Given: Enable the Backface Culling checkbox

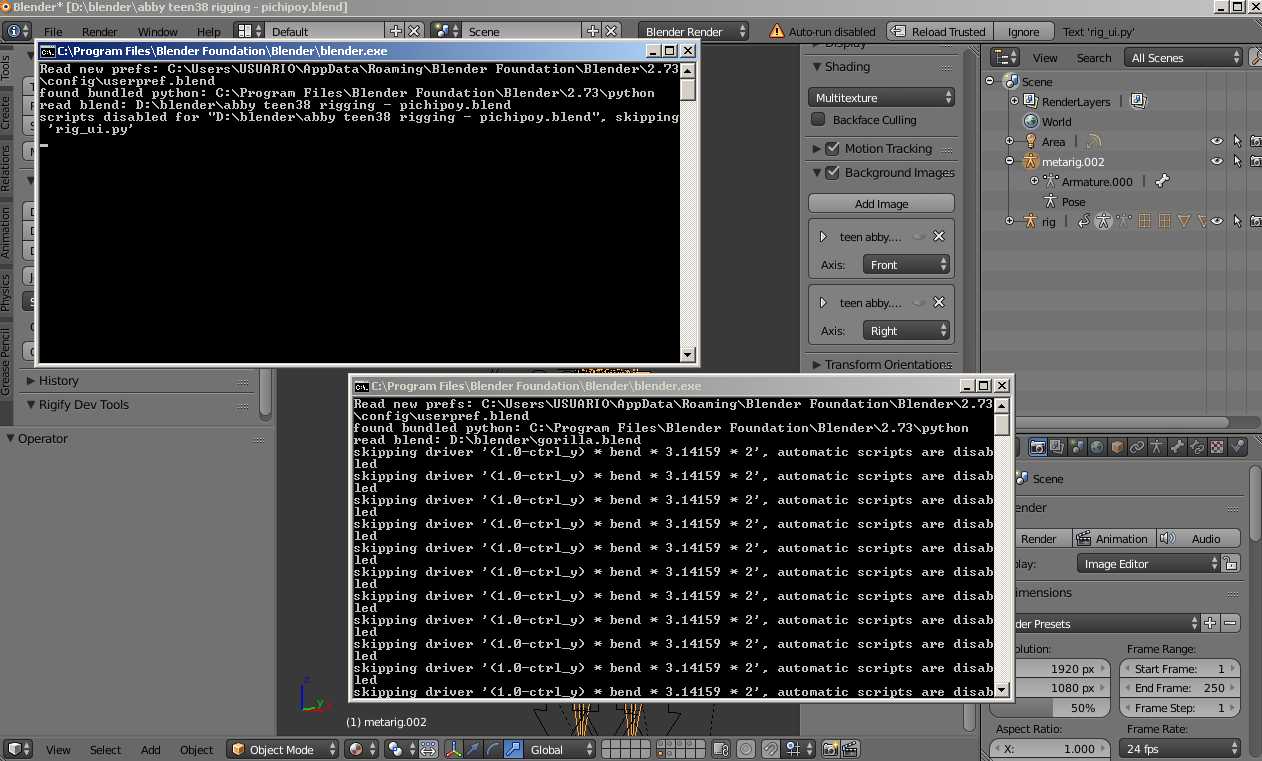Looking at the screenshot, I should [x=818, y=120].
